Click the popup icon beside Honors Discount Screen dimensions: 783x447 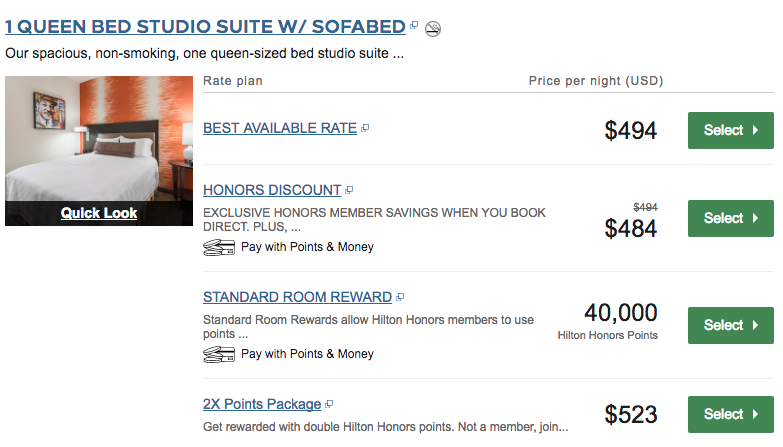pos(349,189)
